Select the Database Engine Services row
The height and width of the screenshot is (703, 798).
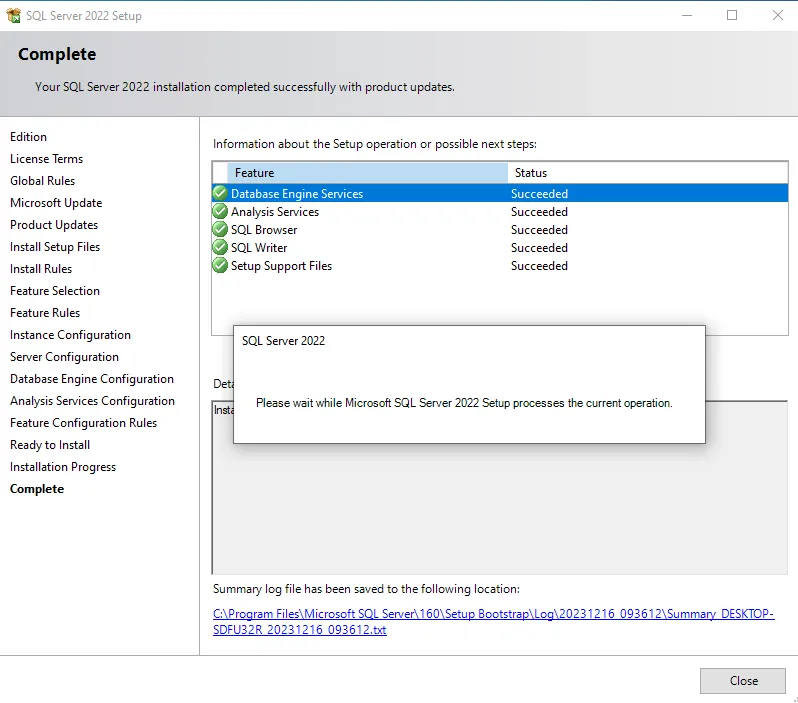500,193
